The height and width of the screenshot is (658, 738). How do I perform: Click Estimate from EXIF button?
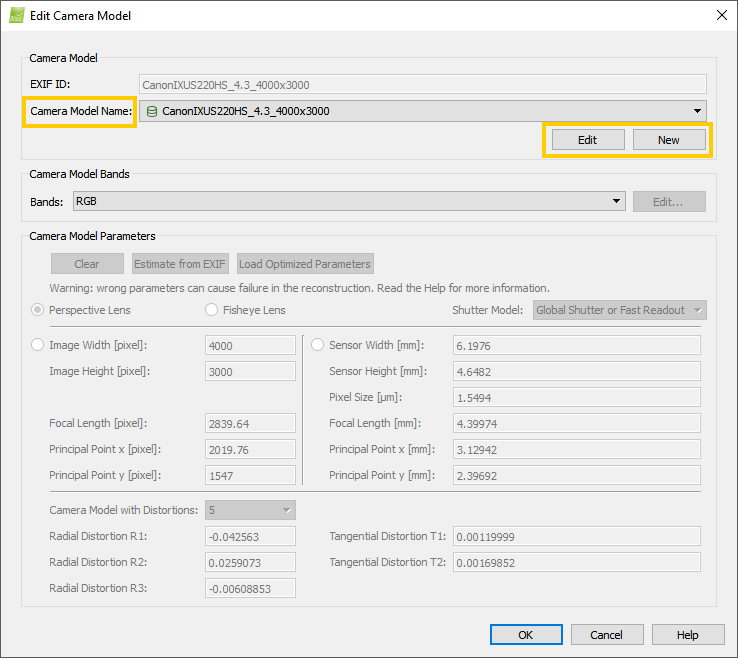tap(180, 264)
